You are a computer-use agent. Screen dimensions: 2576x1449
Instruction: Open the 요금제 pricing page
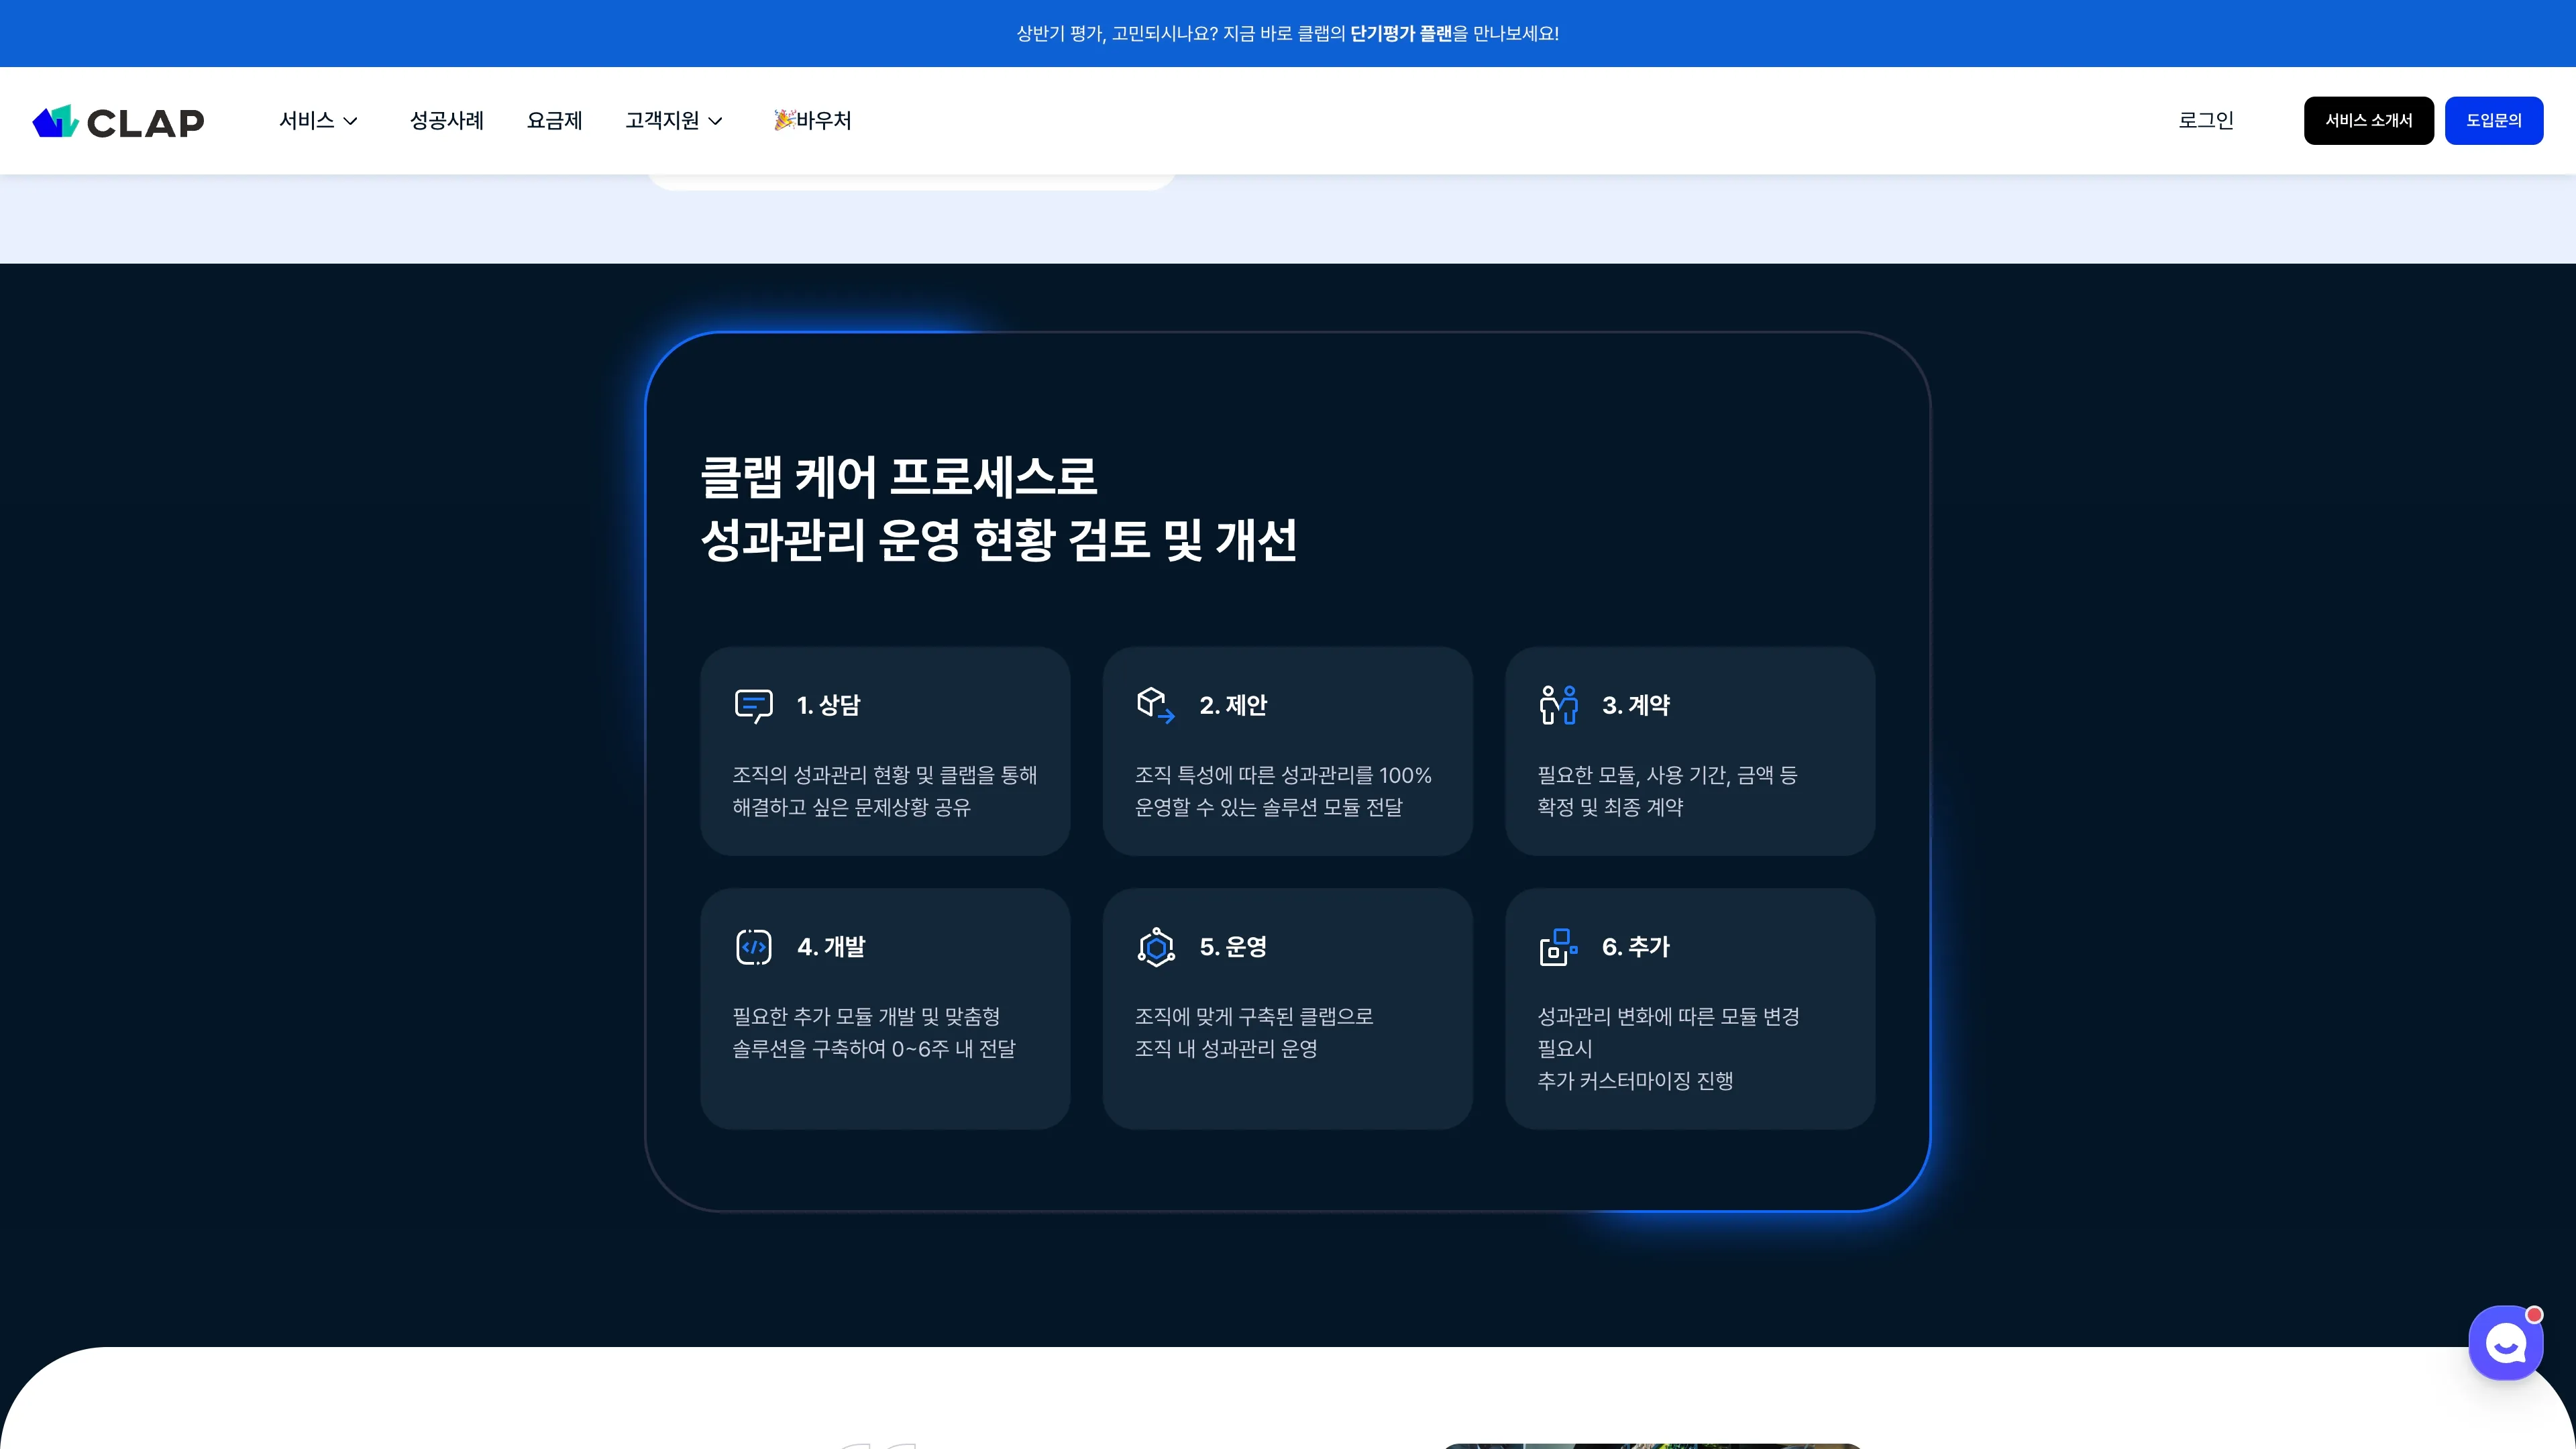[x=555, y=121]
